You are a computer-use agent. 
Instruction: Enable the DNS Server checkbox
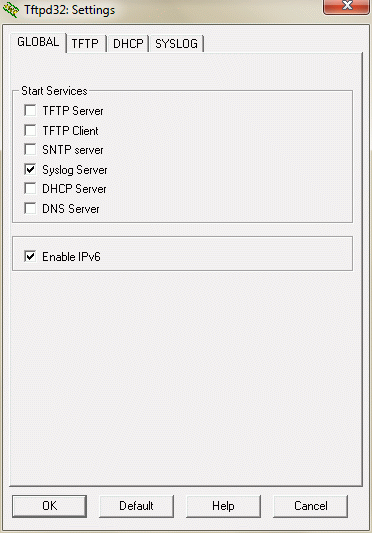pos(30,208)
